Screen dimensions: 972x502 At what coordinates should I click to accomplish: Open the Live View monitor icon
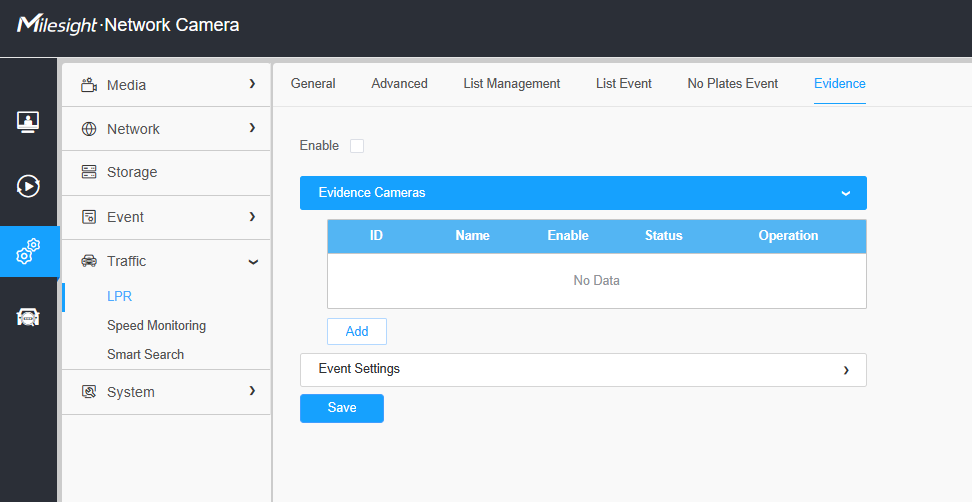(x=28, y=122)
